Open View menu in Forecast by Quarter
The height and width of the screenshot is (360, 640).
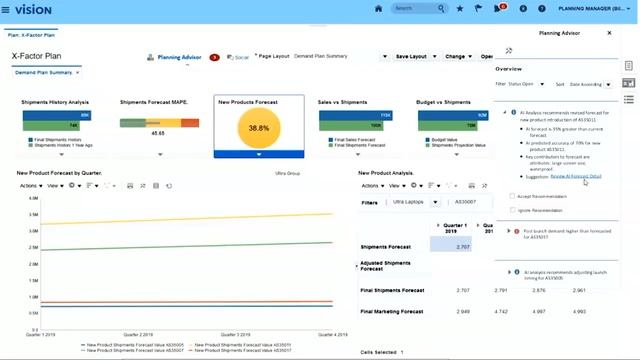55,186
